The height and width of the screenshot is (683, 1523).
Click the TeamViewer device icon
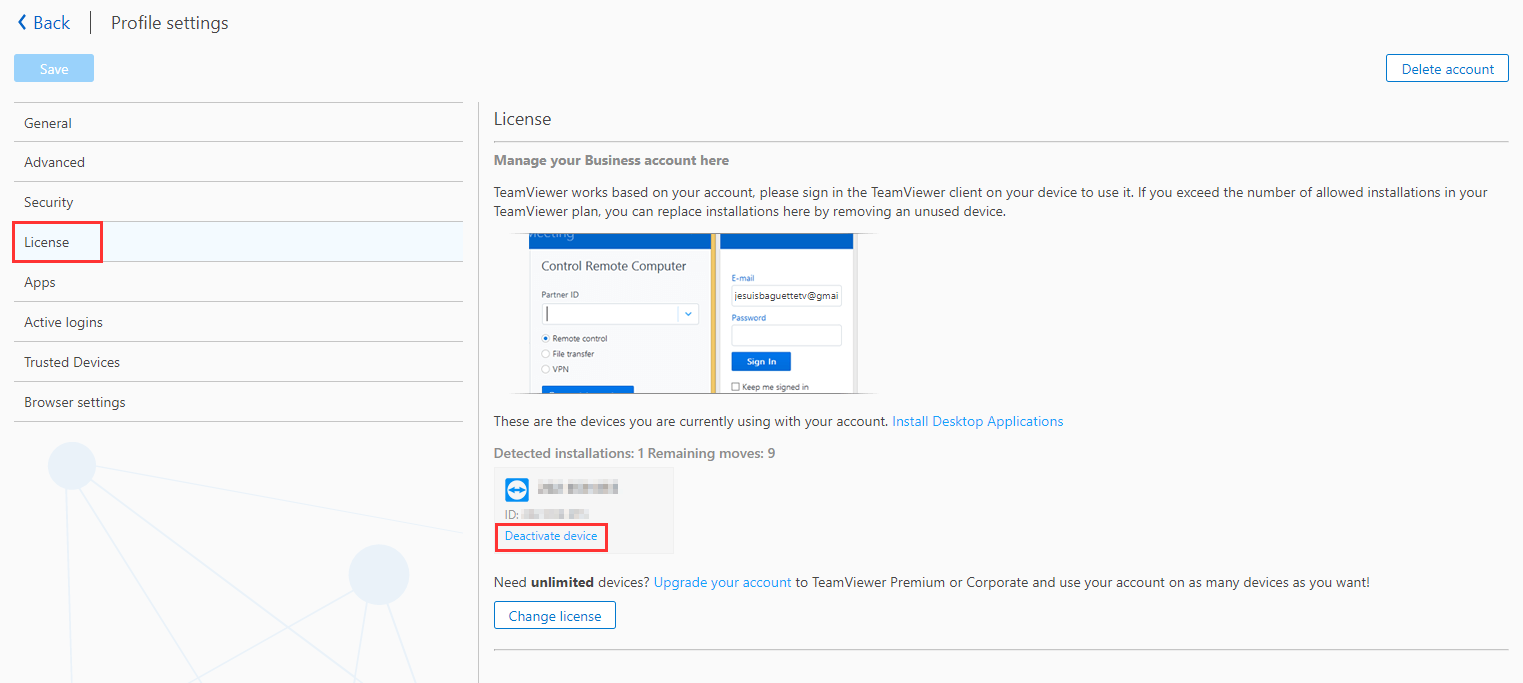tap(517, 489)
